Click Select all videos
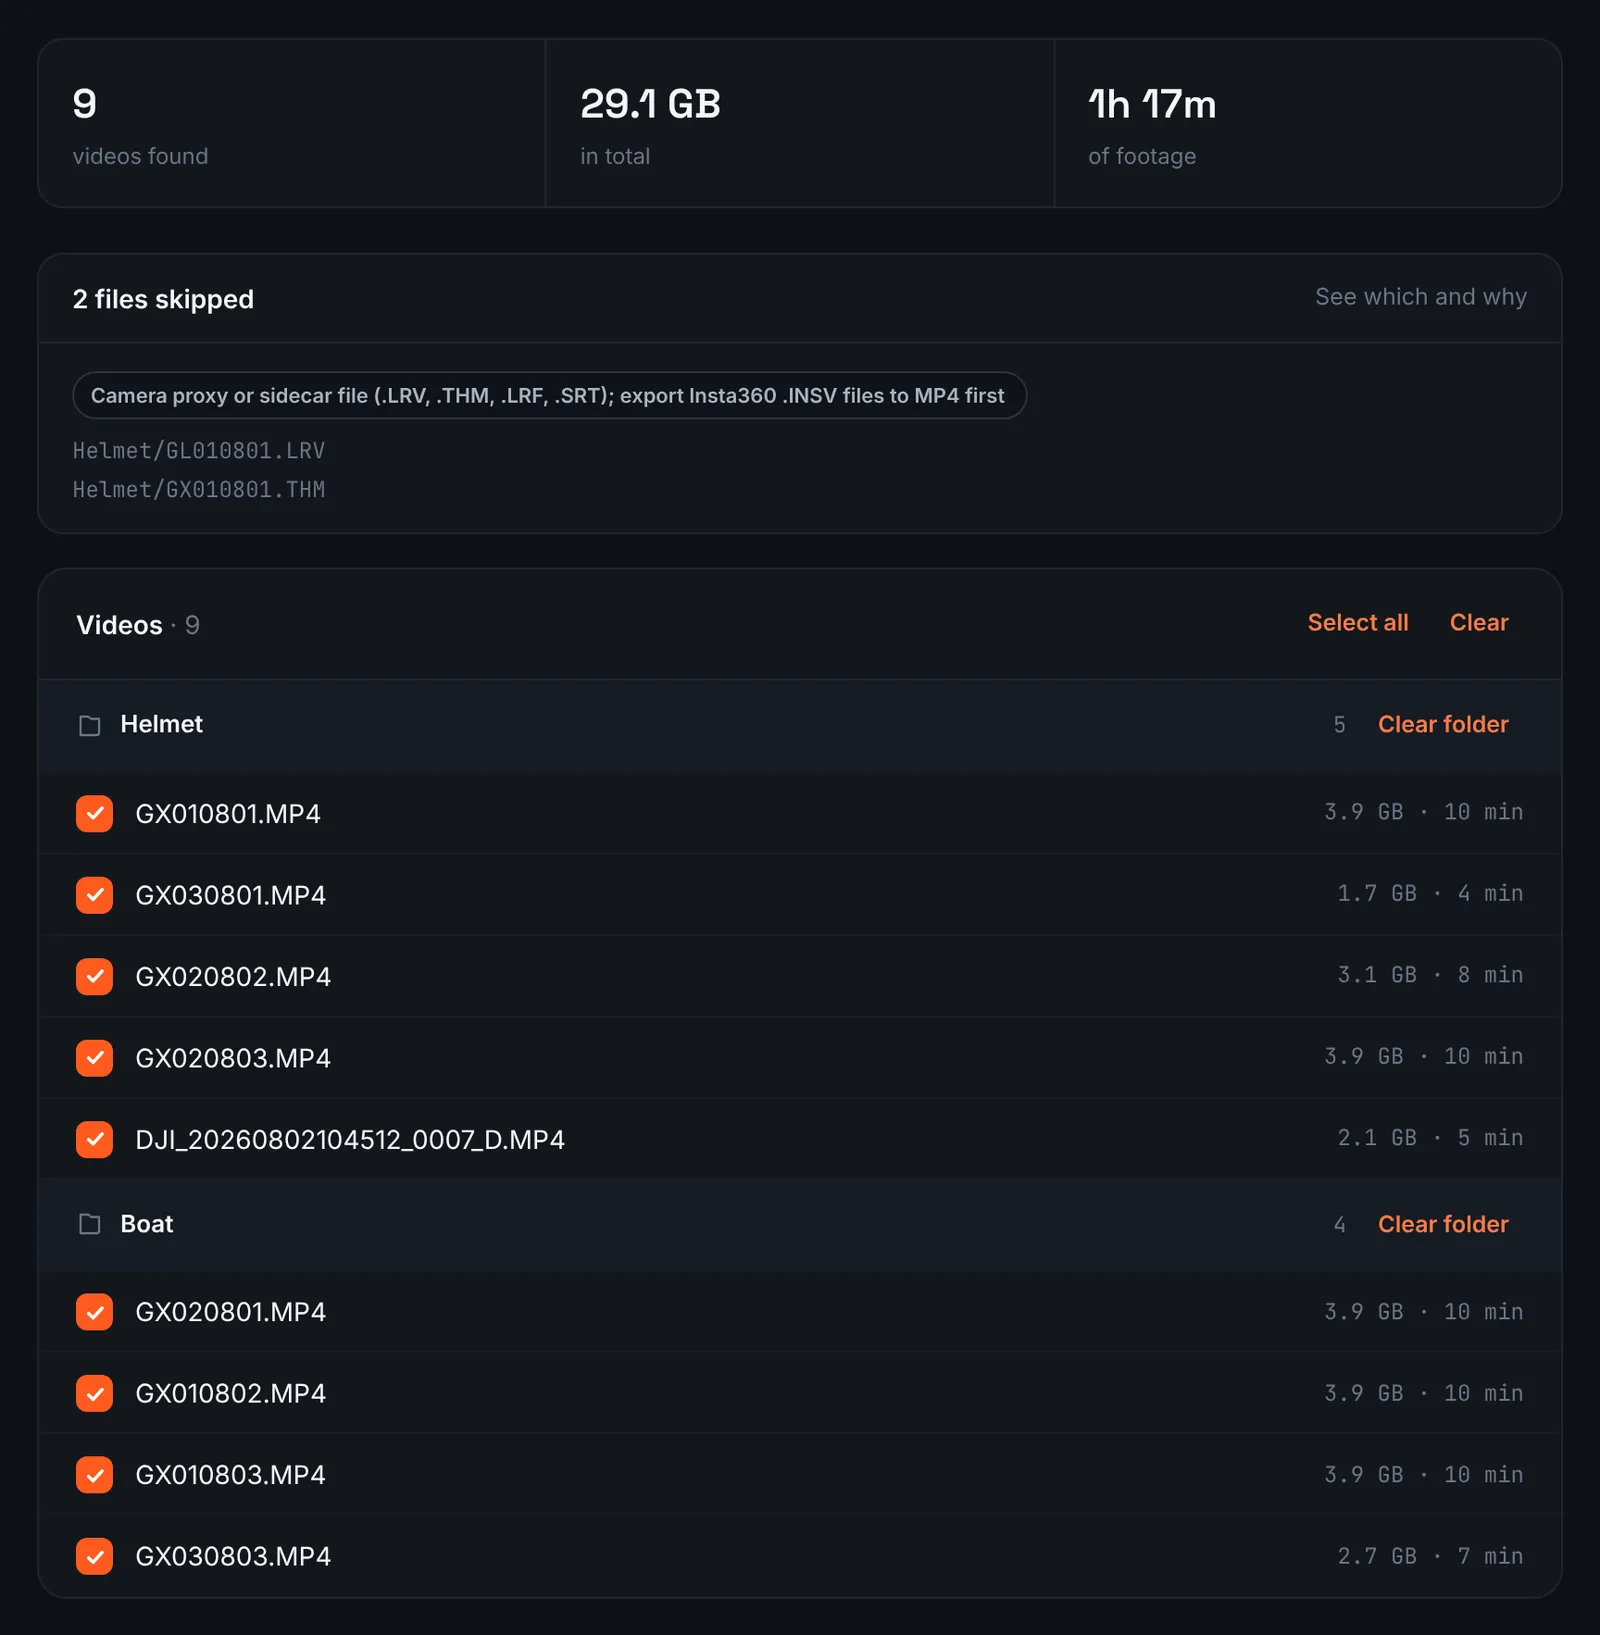Screen dimensions: 1600x1635 point(1357,622)
